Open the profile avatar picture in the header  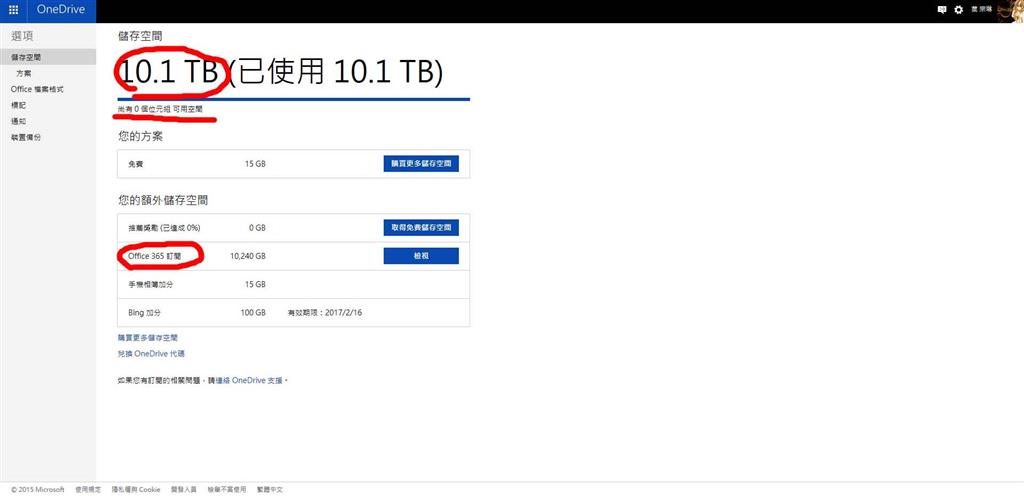[1011, 11]
